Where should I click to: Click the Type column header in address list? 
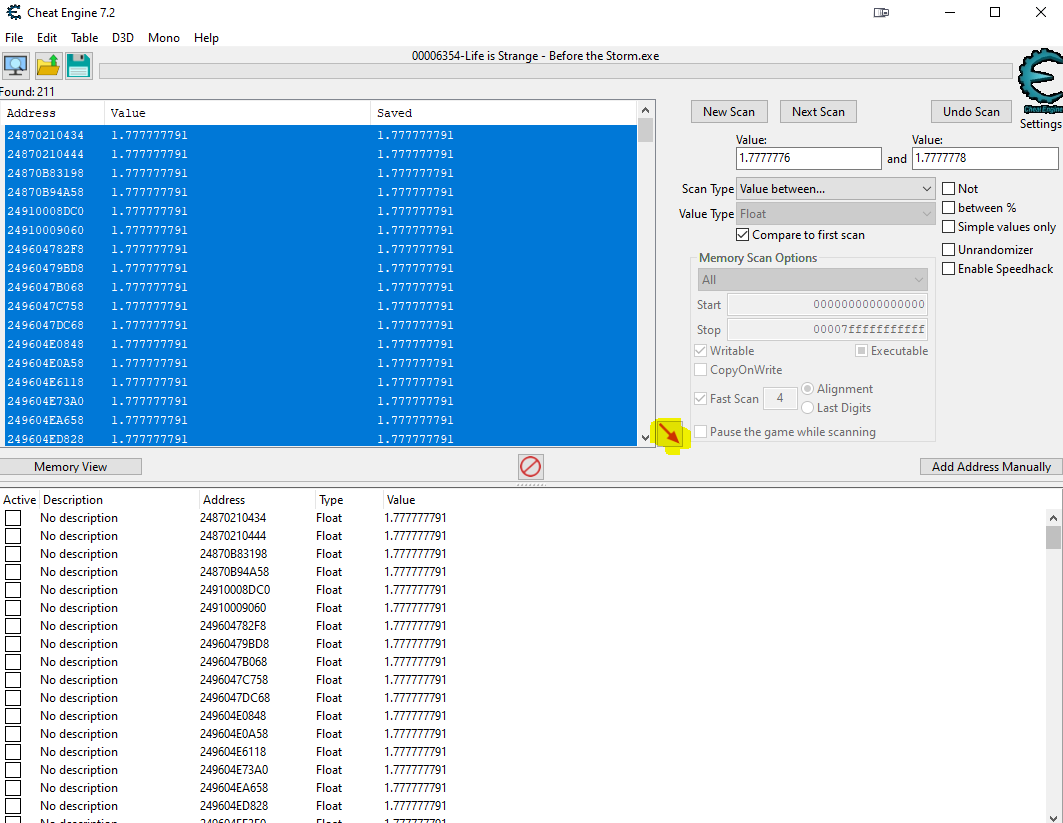(348, 500)
